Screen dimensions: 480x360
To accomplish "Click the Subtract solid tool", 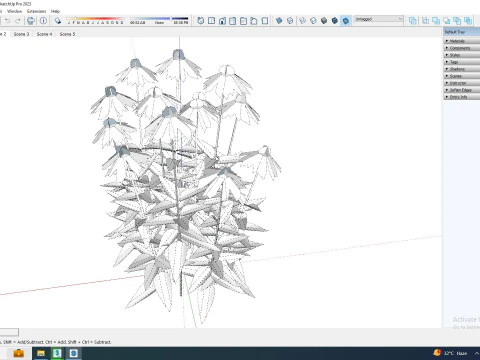I will point(447,21).
